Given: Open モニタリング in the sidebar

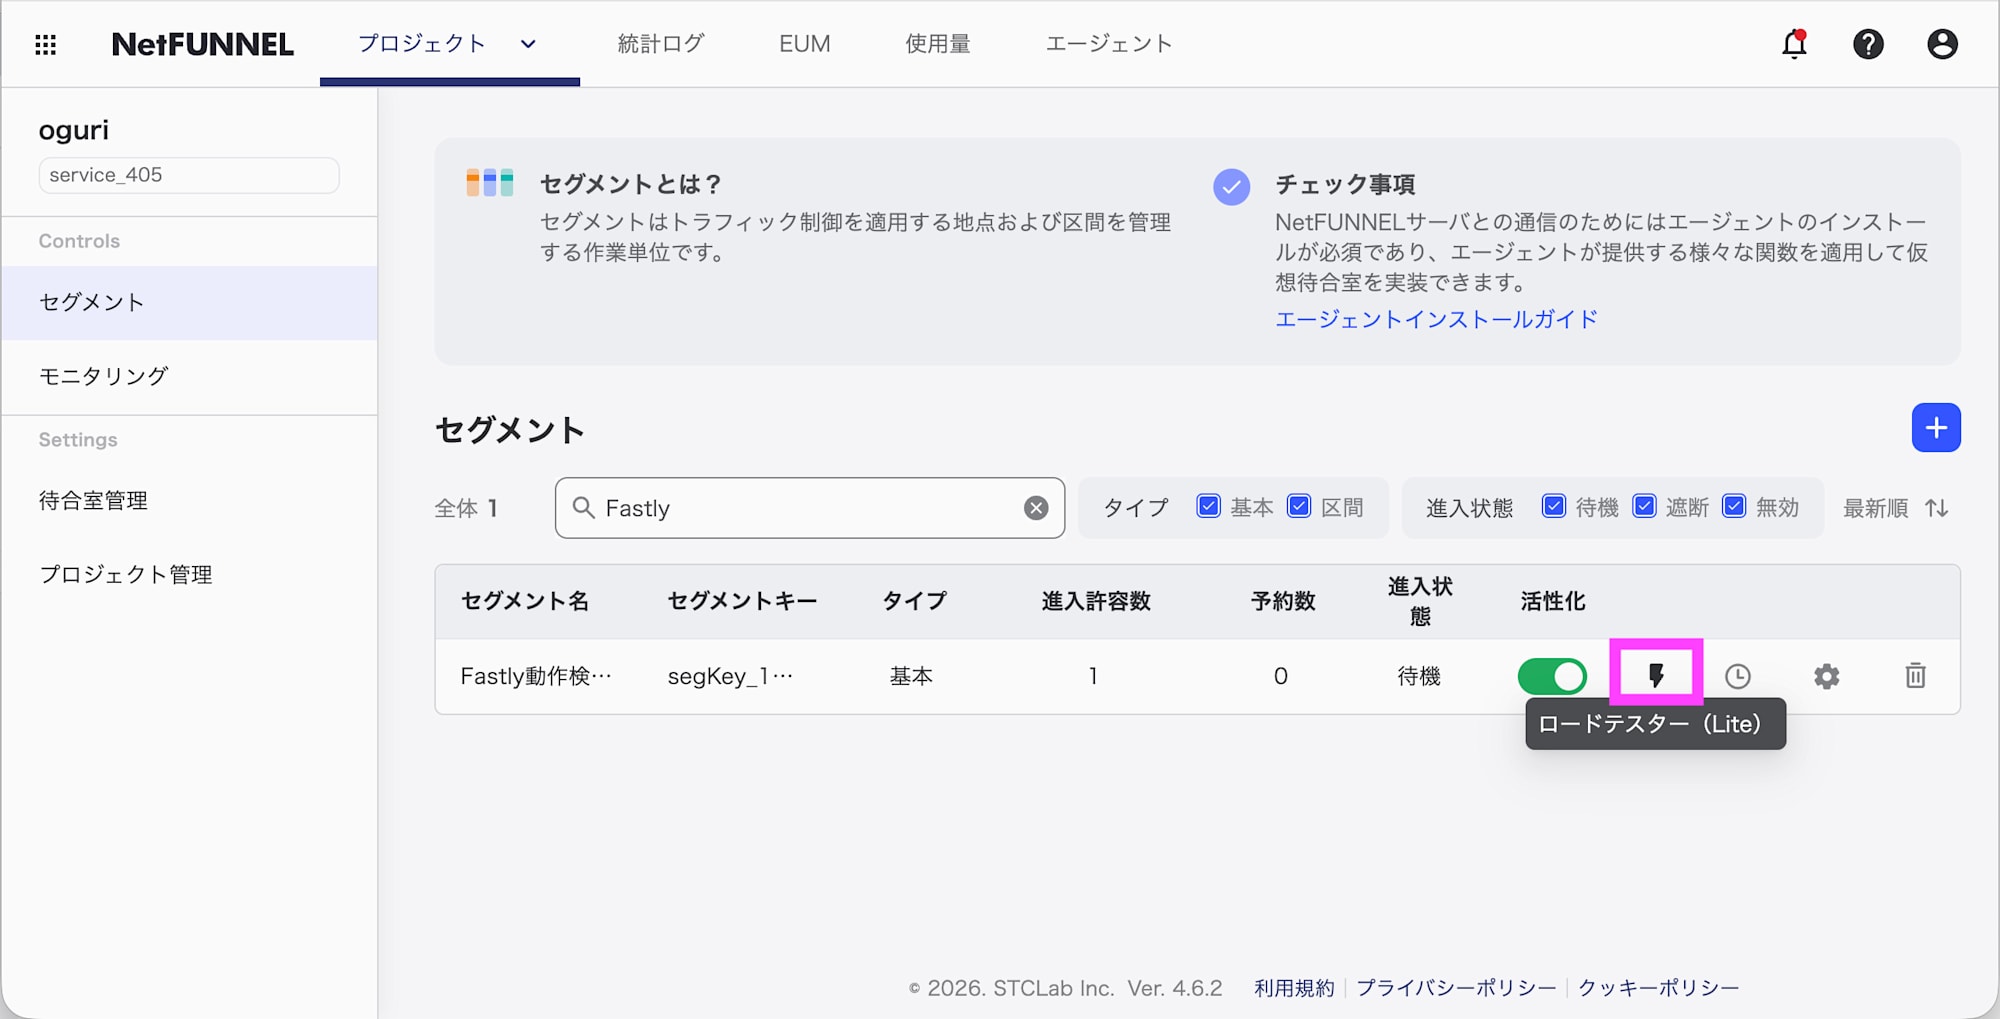Looking at the screenshot, I should (103, 377).
